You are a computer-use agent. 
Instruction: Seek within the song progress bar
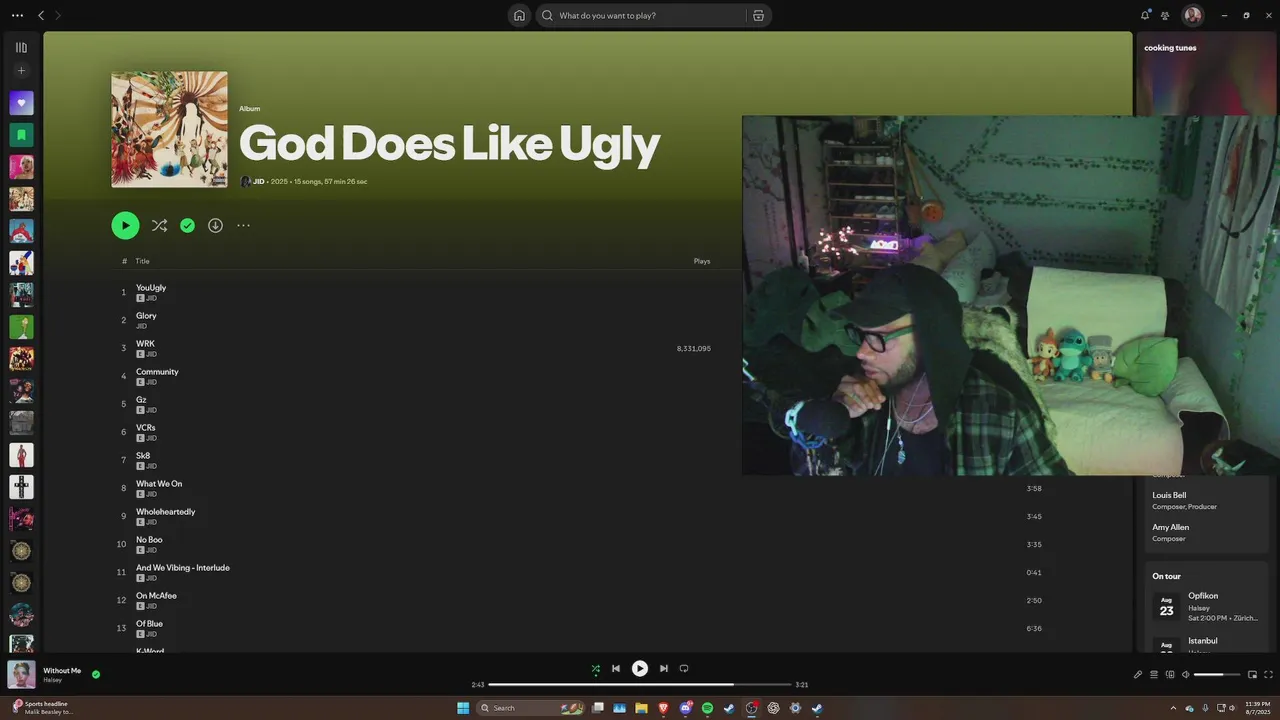(640, 685)
